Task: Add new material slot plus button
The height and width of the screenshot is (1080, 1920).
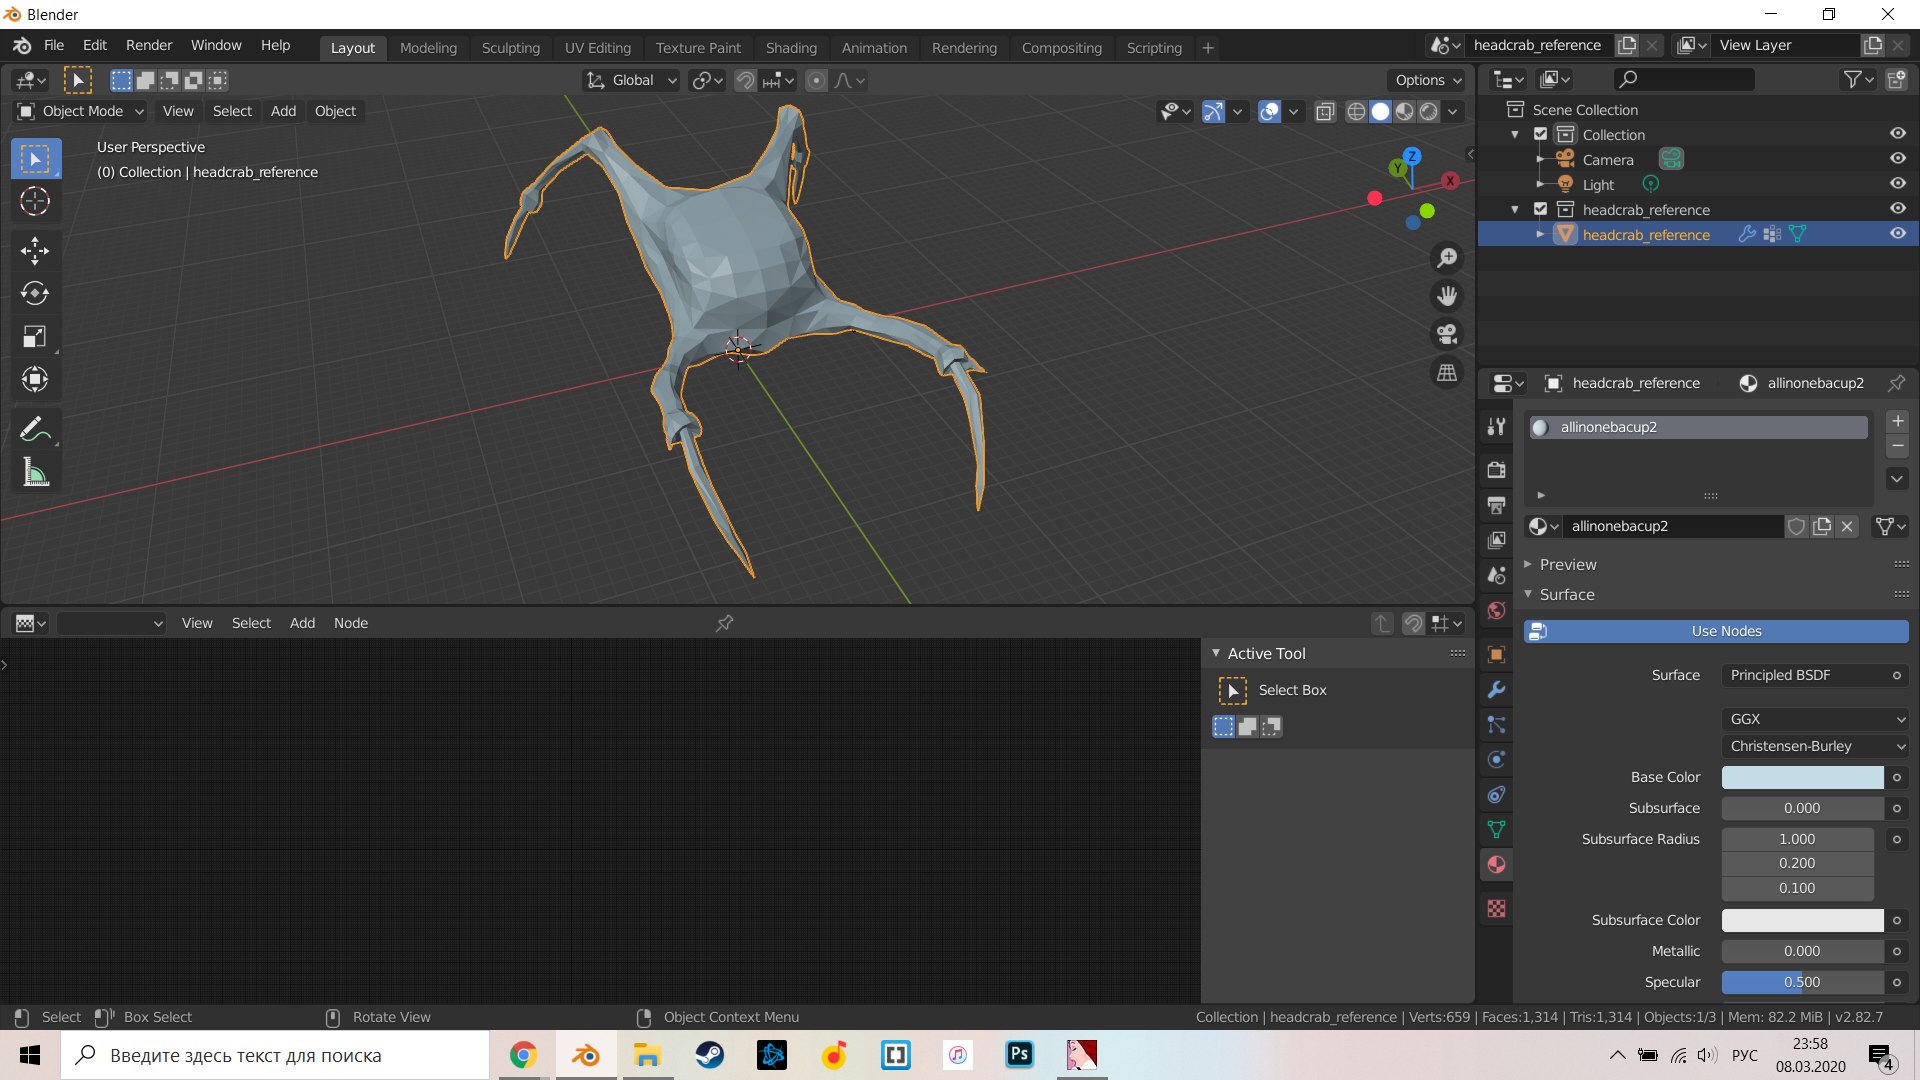Action: point(1897,421)
